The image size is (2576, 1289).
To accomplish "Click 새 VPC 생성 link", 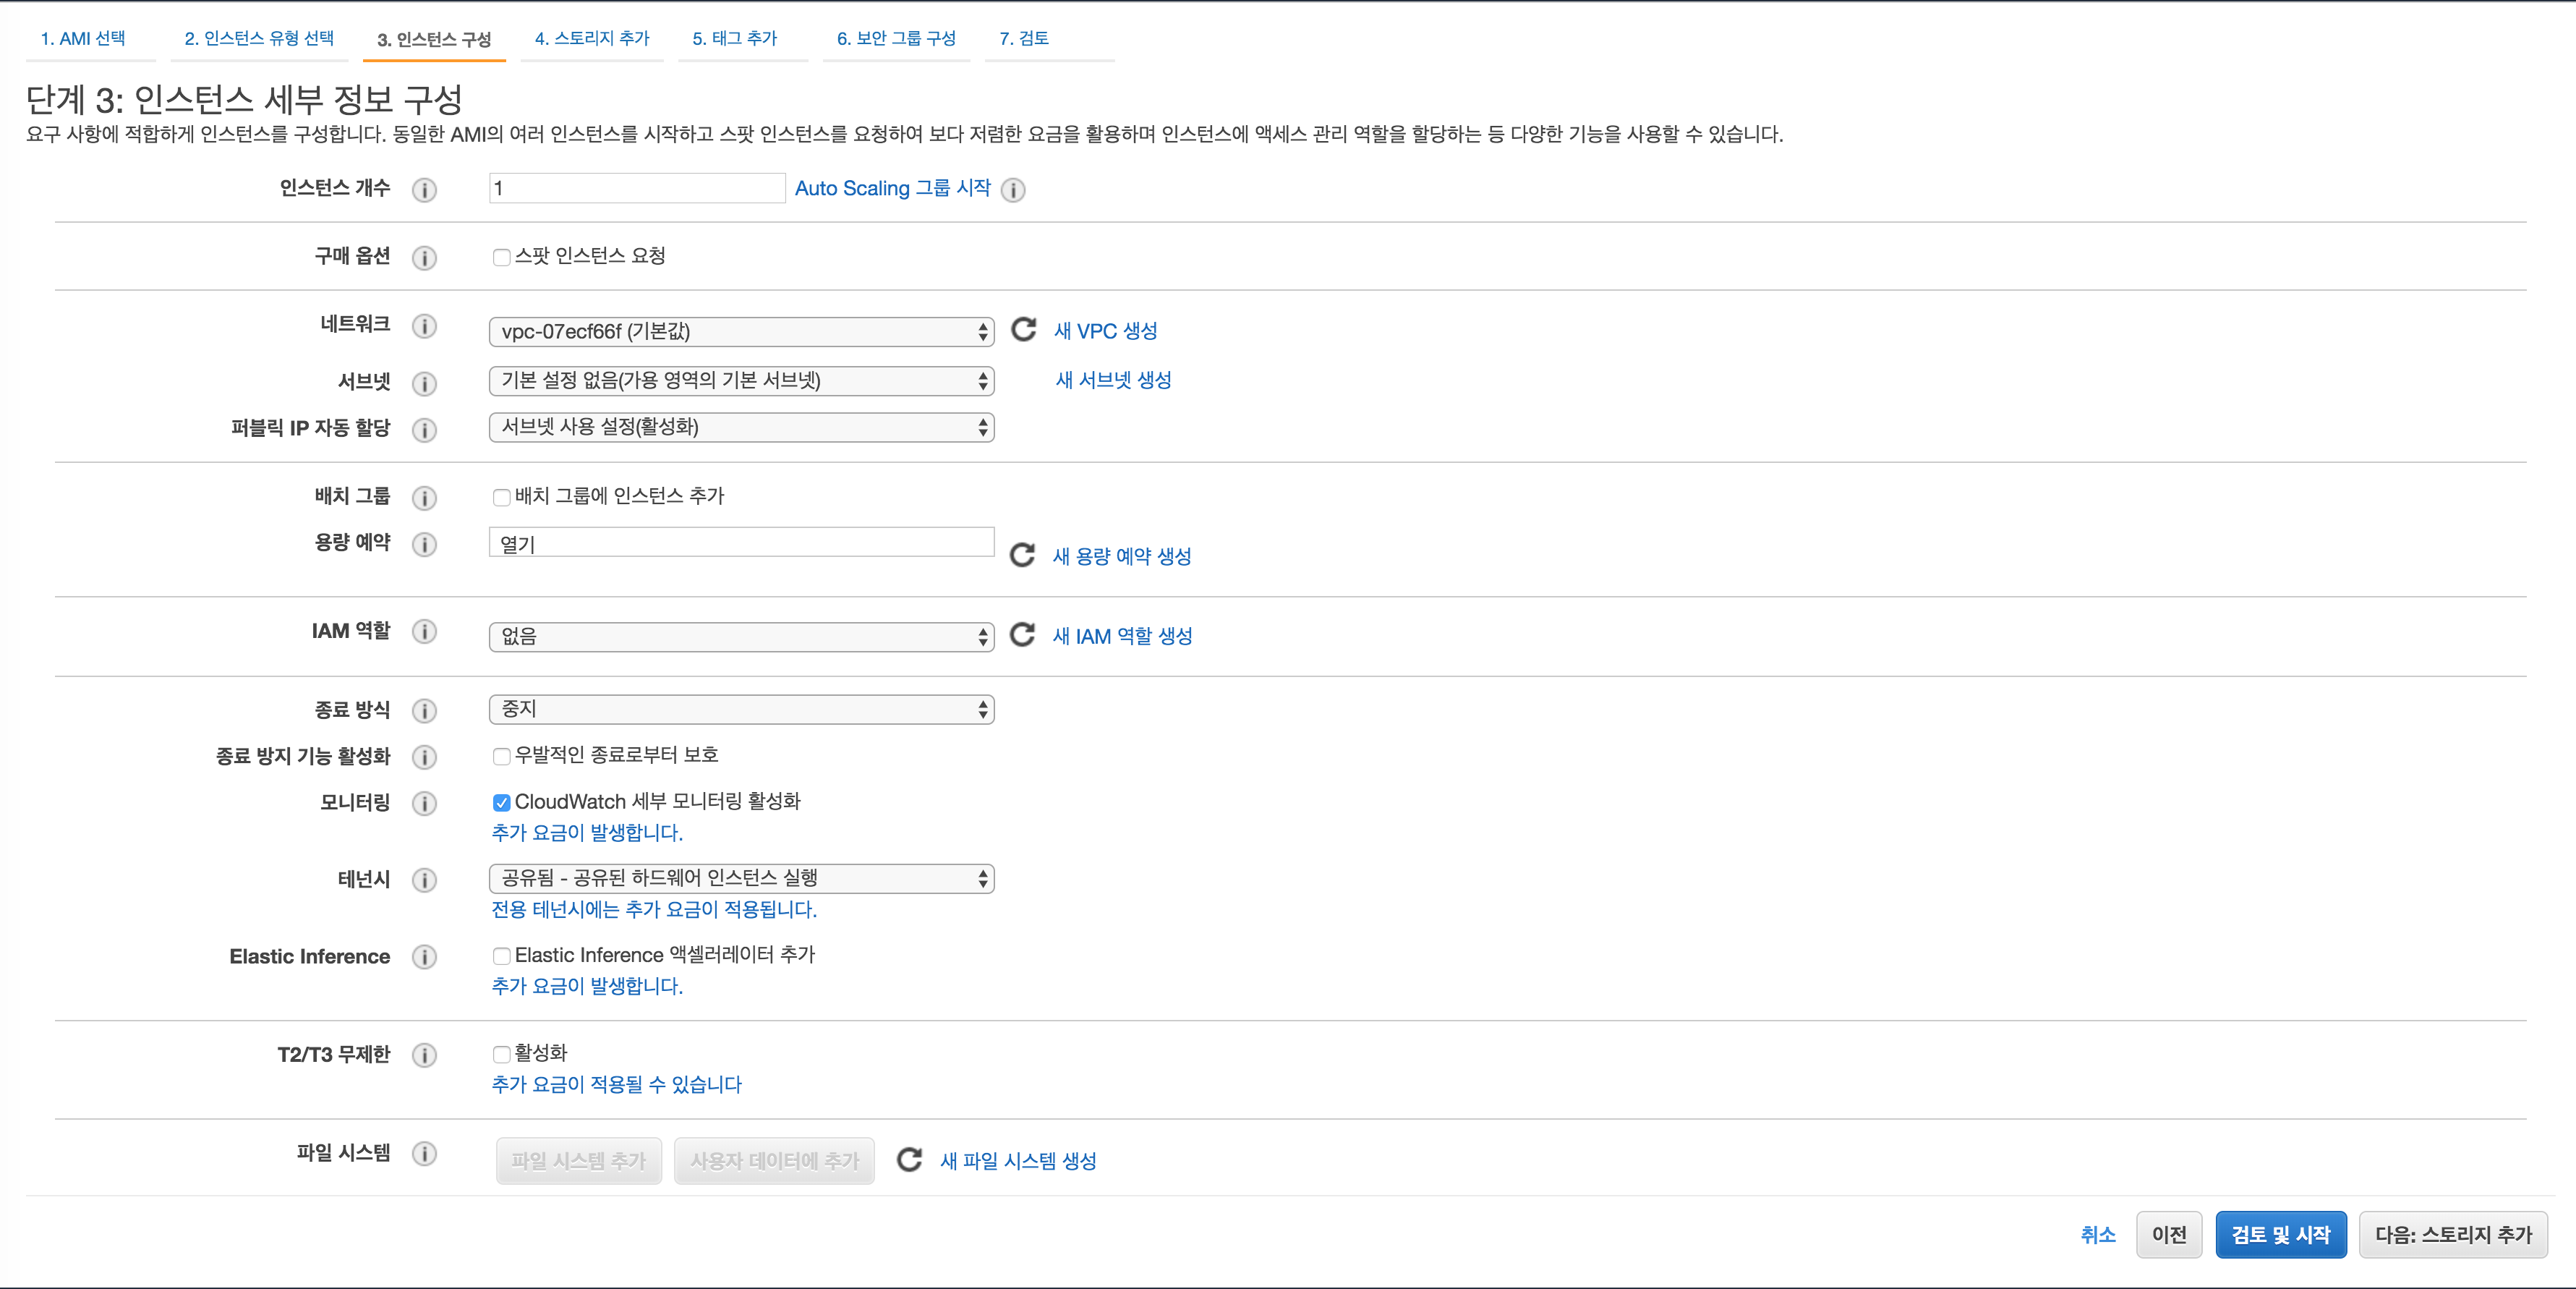I will [x=1106, y=331].
